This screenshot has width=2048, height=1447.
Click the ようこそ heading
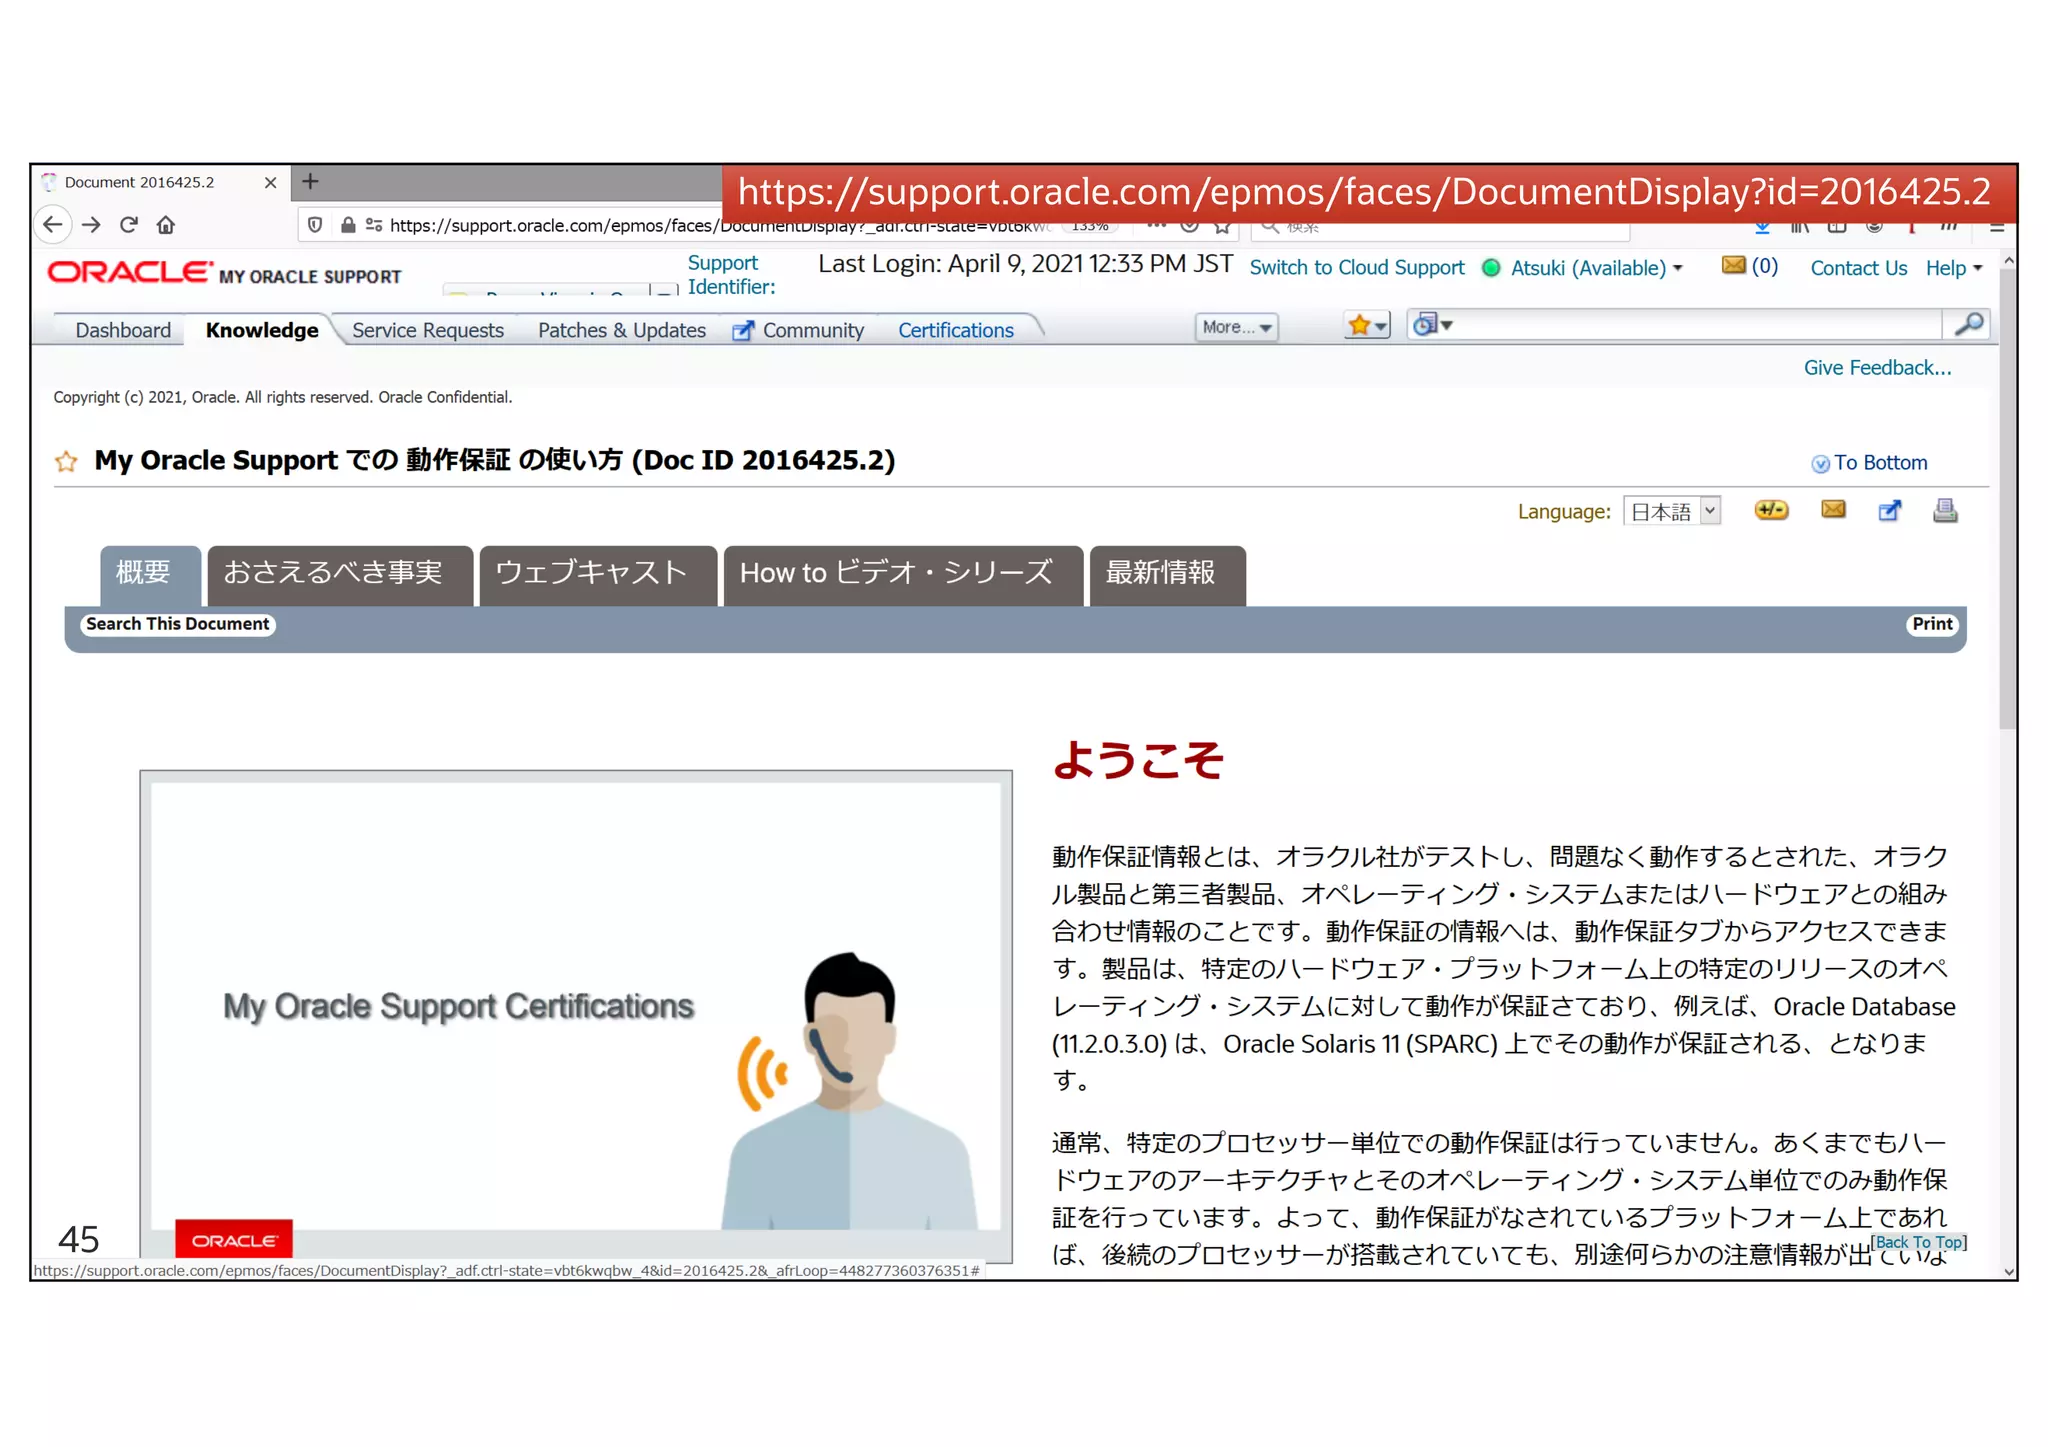(x=1138, y=760)
